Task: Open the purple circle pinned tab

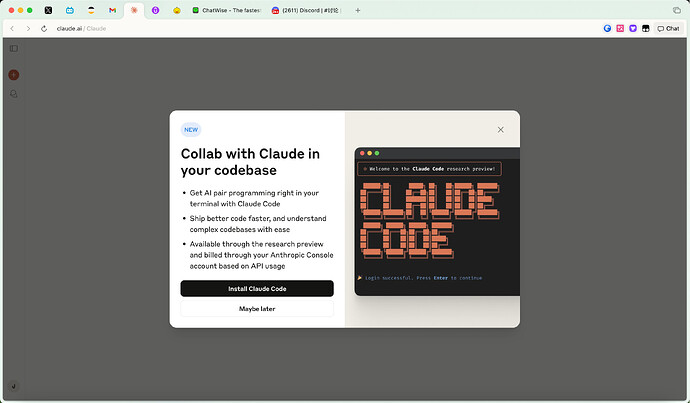Action: tap(155, 10)
